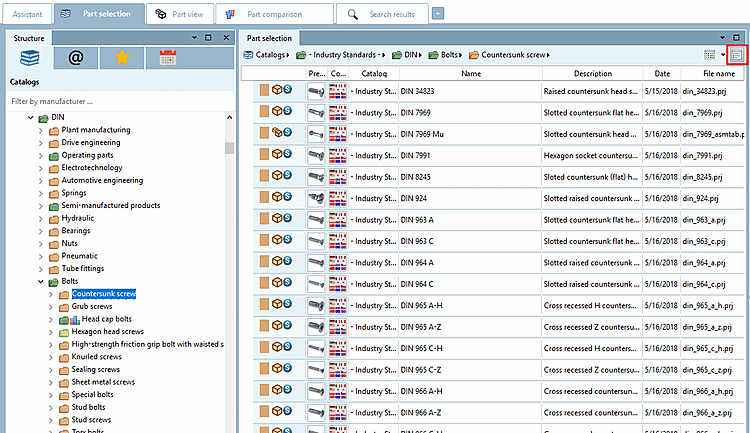Expand the Countersunk screw folder
750x433 pixels.
(x=51, y=294)
